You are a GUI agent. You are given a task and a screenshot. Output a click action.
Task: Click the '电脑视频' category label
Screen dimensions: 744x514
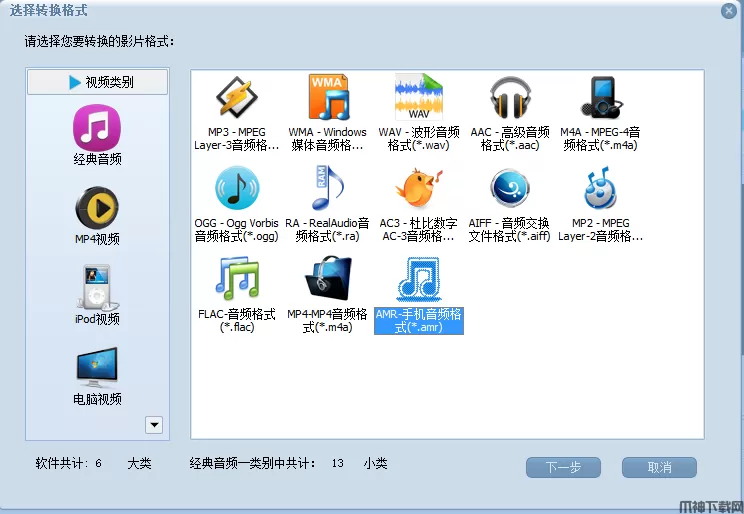click(97, 399)
